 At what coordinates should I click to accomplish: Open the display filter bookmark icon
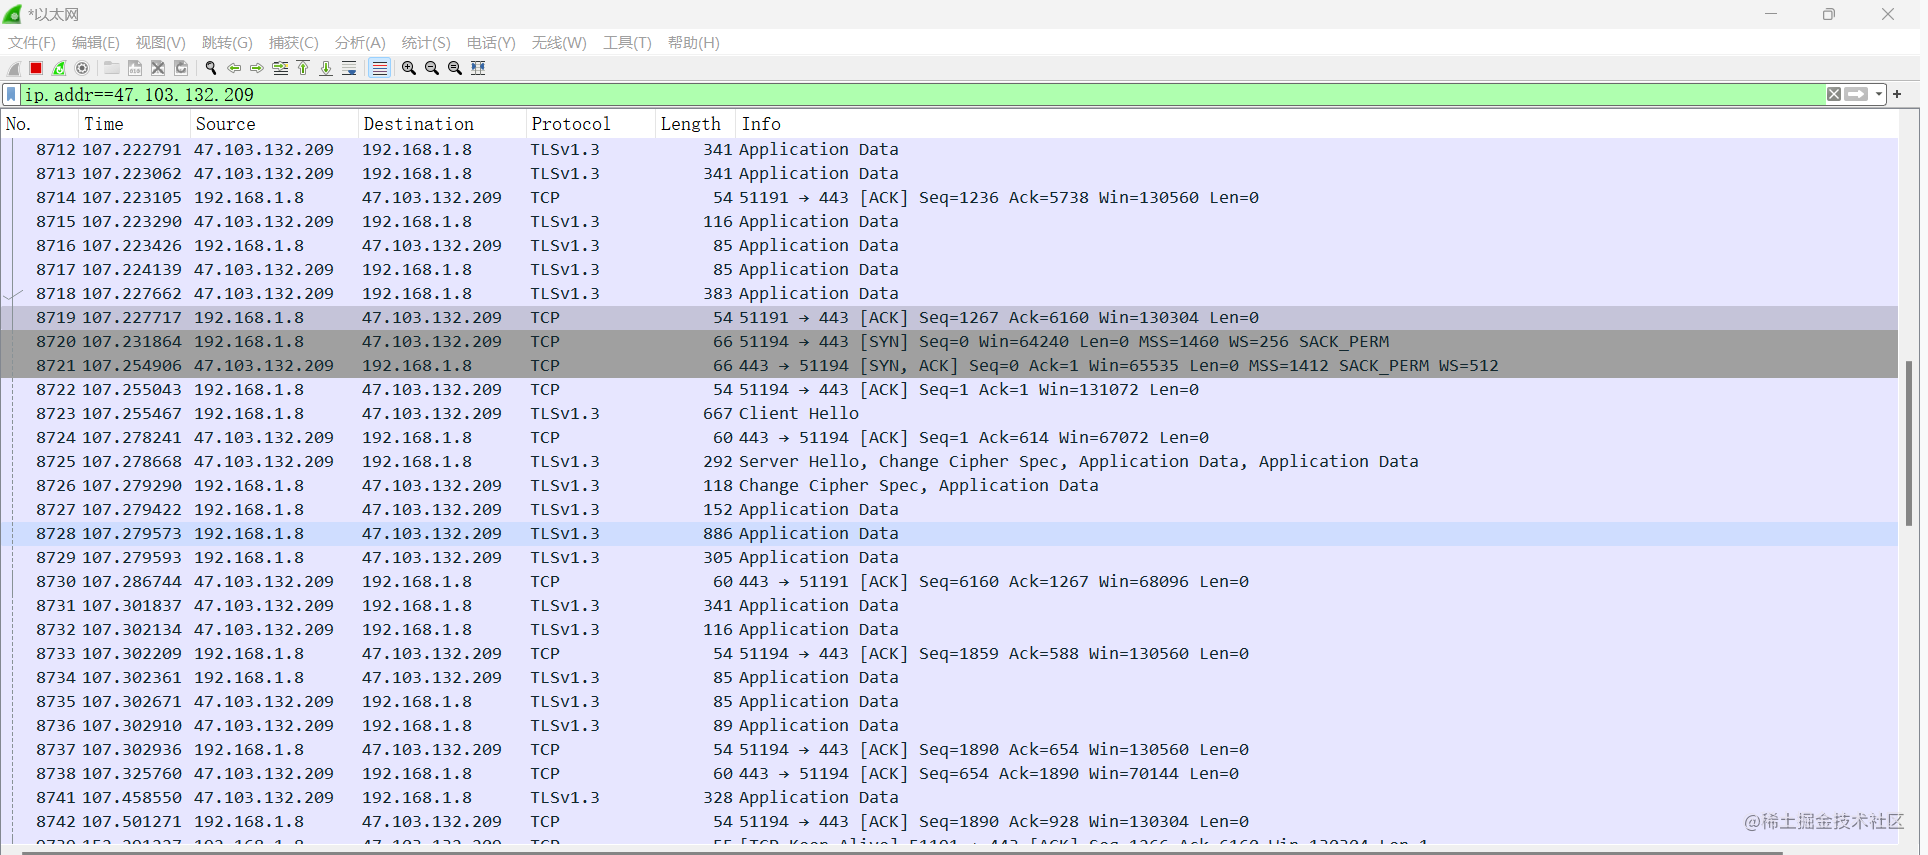click(11, 94)
